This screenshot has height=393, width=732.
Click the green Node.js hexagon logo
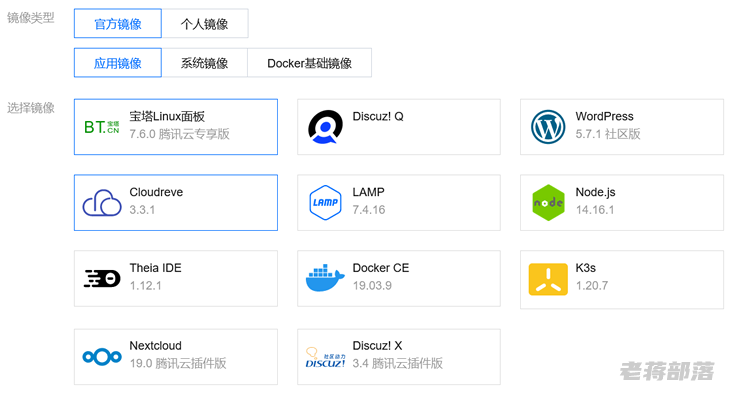pyautogui.click(x=548, y=203)
